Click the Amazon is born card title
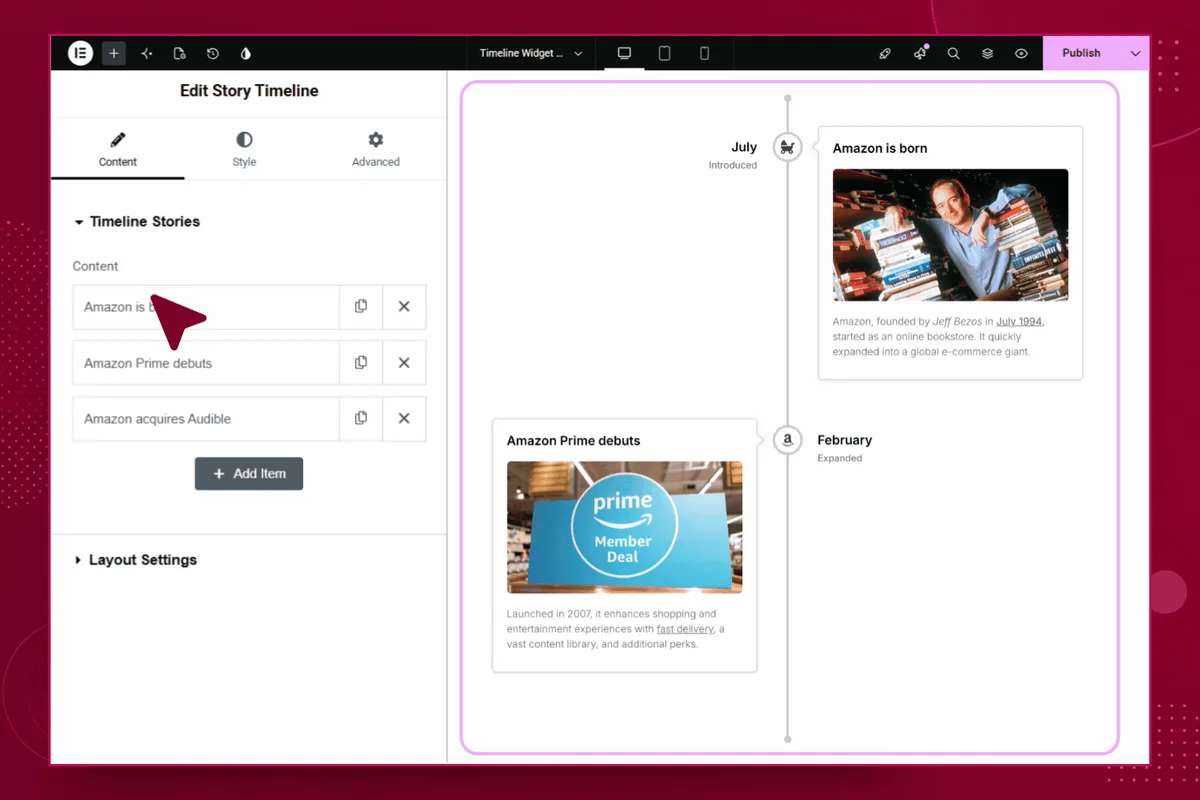Image resolution: width=1200 pixels, height=800 pixels. click(880, 148)
